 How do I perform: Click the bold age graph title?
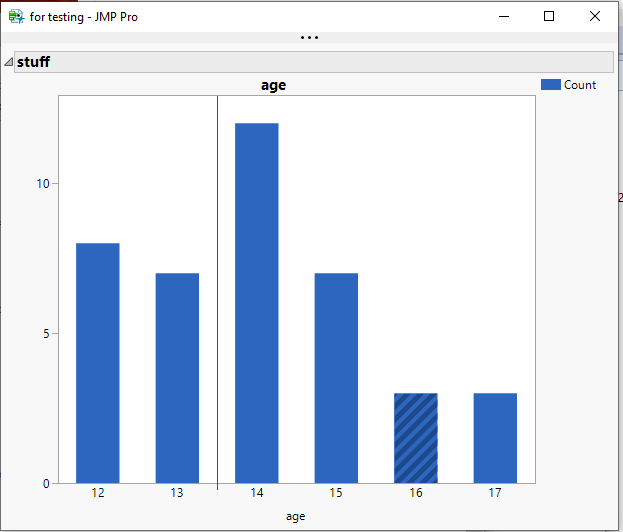pos(273,85)
